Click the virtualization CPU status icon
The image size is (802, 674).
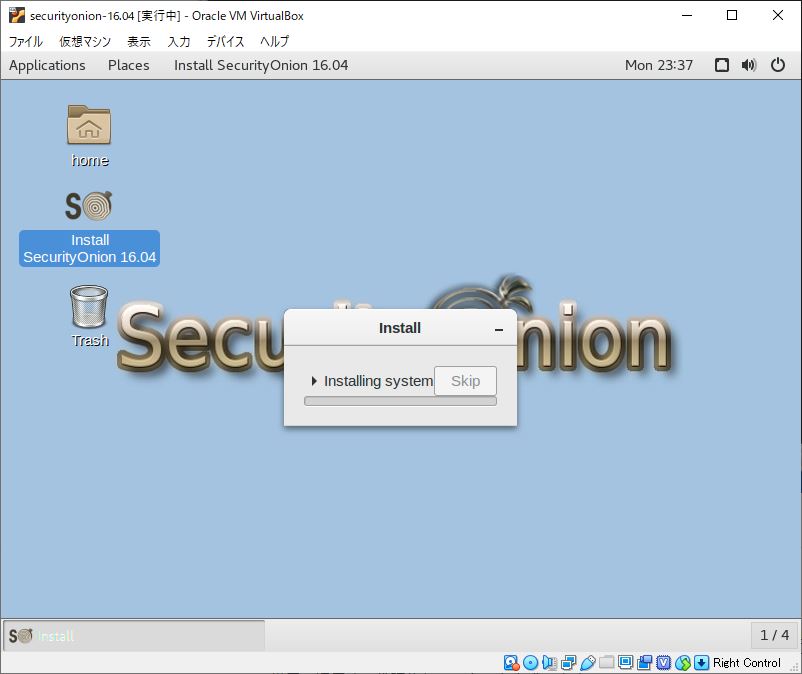pyautogui.click(x=663, y=663)
